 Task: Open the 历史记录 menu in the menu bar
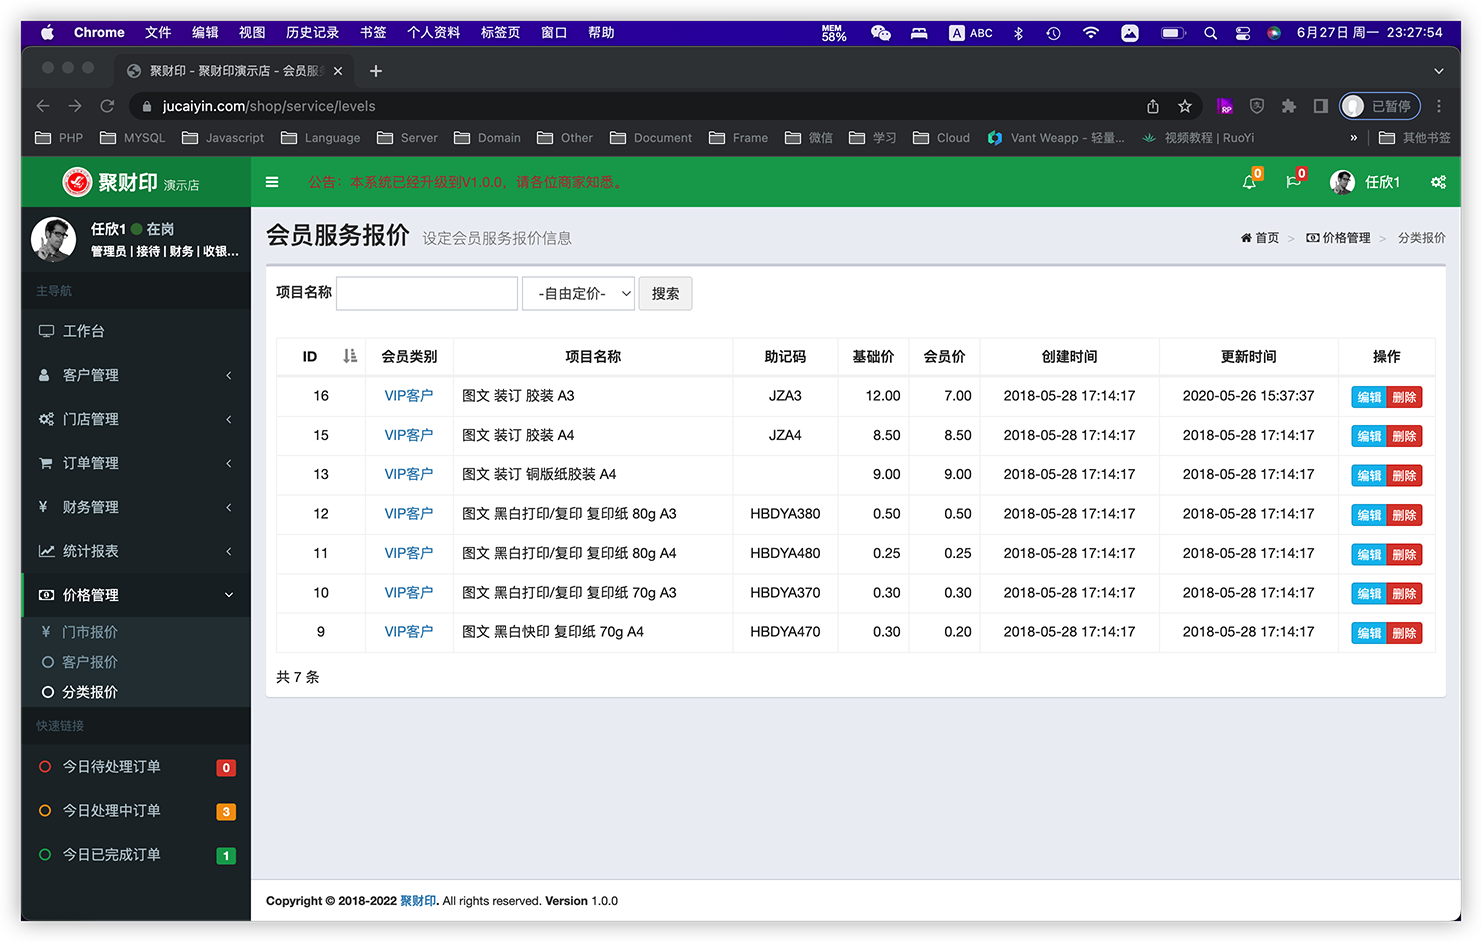[312, 33]
